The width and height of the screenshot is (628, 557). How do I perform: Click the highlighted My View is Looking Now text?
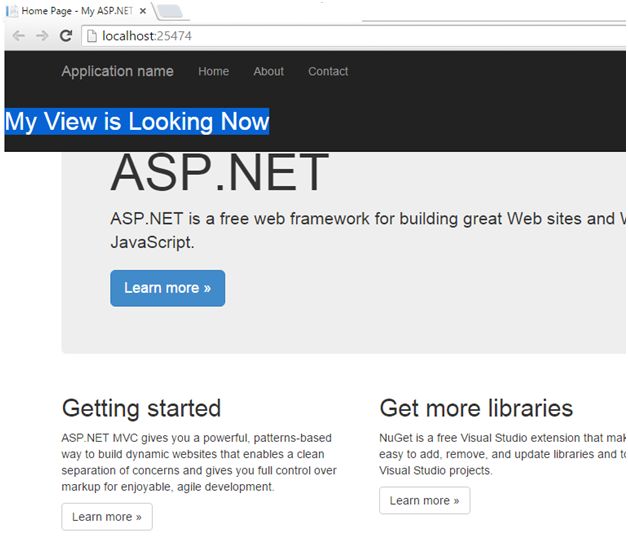tap(137, 122)
